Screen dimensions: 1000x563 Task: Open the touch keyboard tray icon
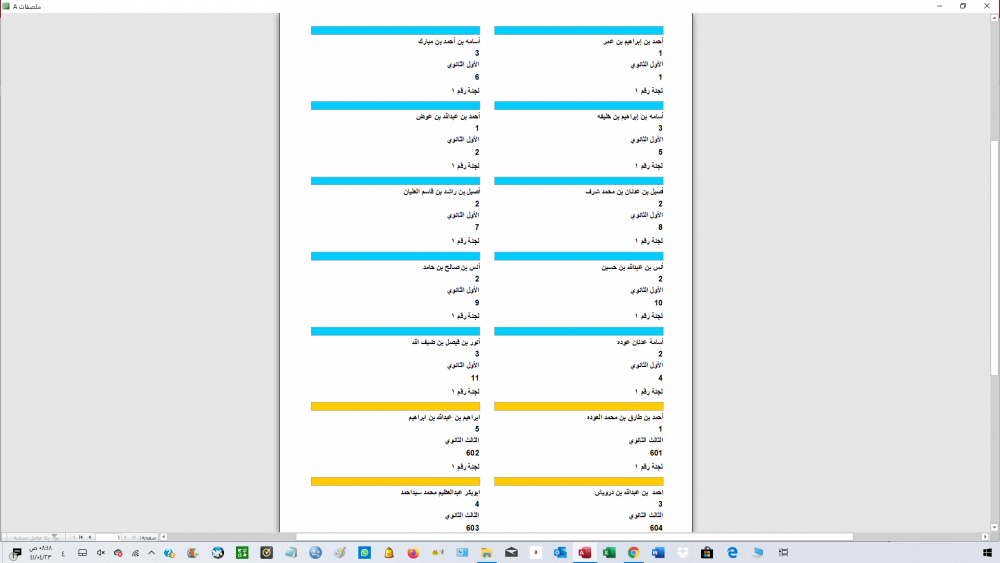click(82, 553)
